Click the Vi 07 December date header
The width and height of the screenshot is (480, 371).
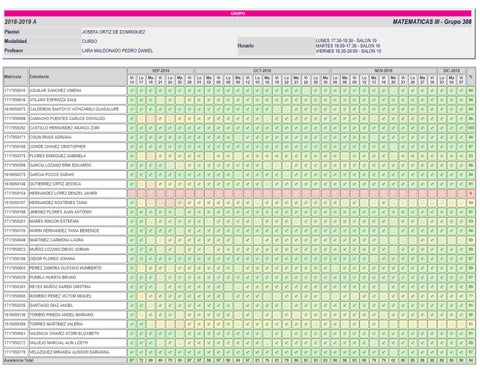pyautogui.click(x=461, y=80)
